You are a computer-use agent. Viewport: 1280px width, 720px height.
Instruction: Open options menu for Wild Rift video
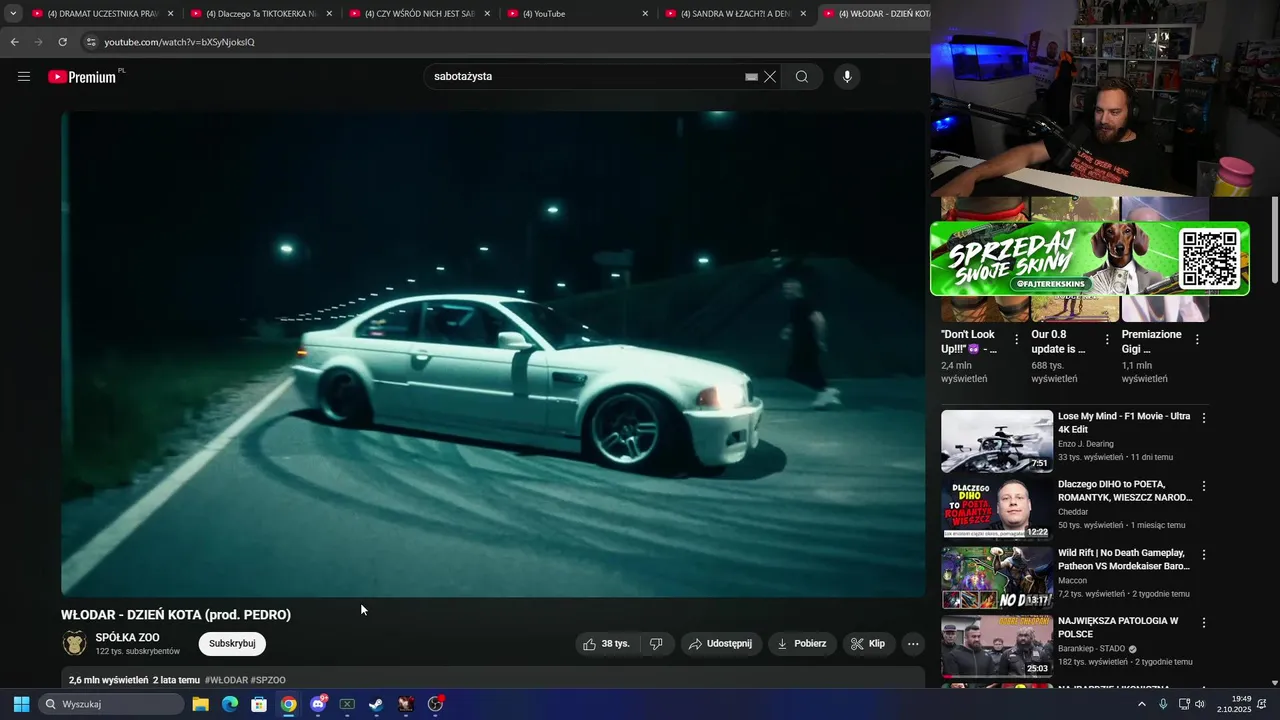(x=1204, y=555)
